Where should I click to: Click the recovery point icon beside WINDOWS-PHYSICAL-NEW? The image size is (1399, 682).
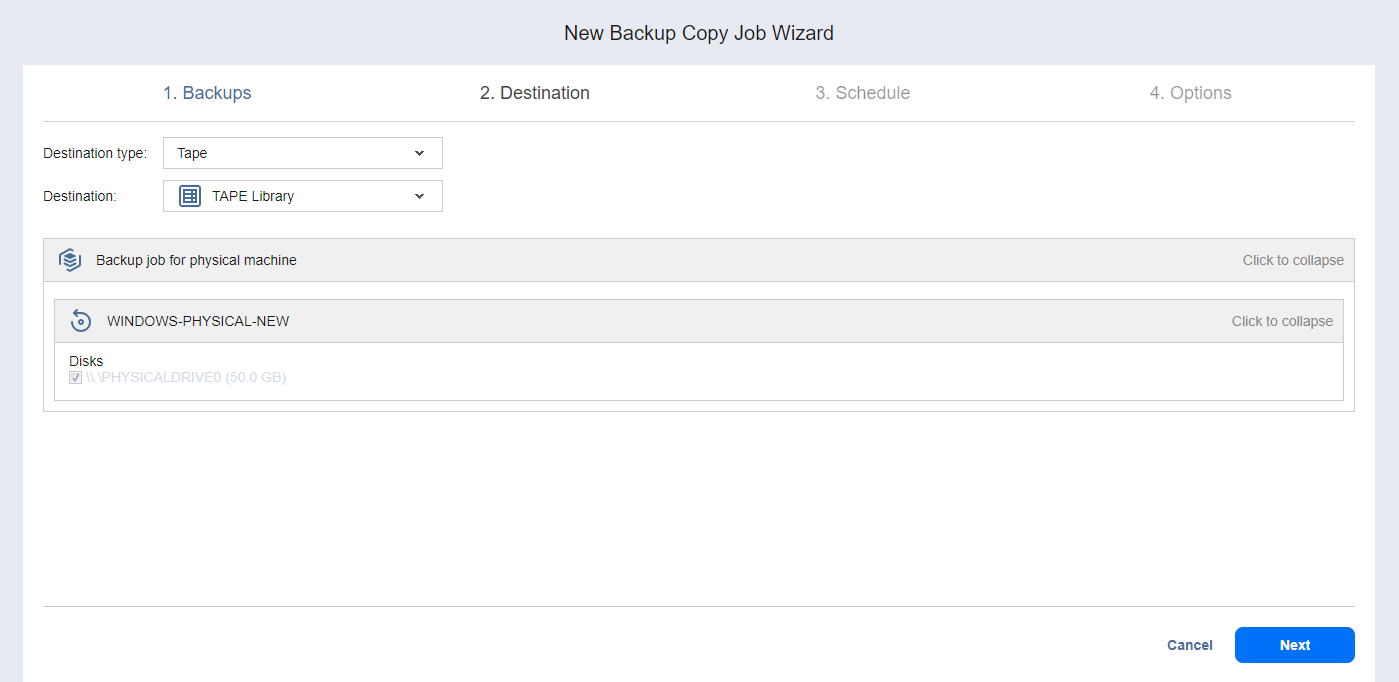pyautogui.click(x=81, y=321)
